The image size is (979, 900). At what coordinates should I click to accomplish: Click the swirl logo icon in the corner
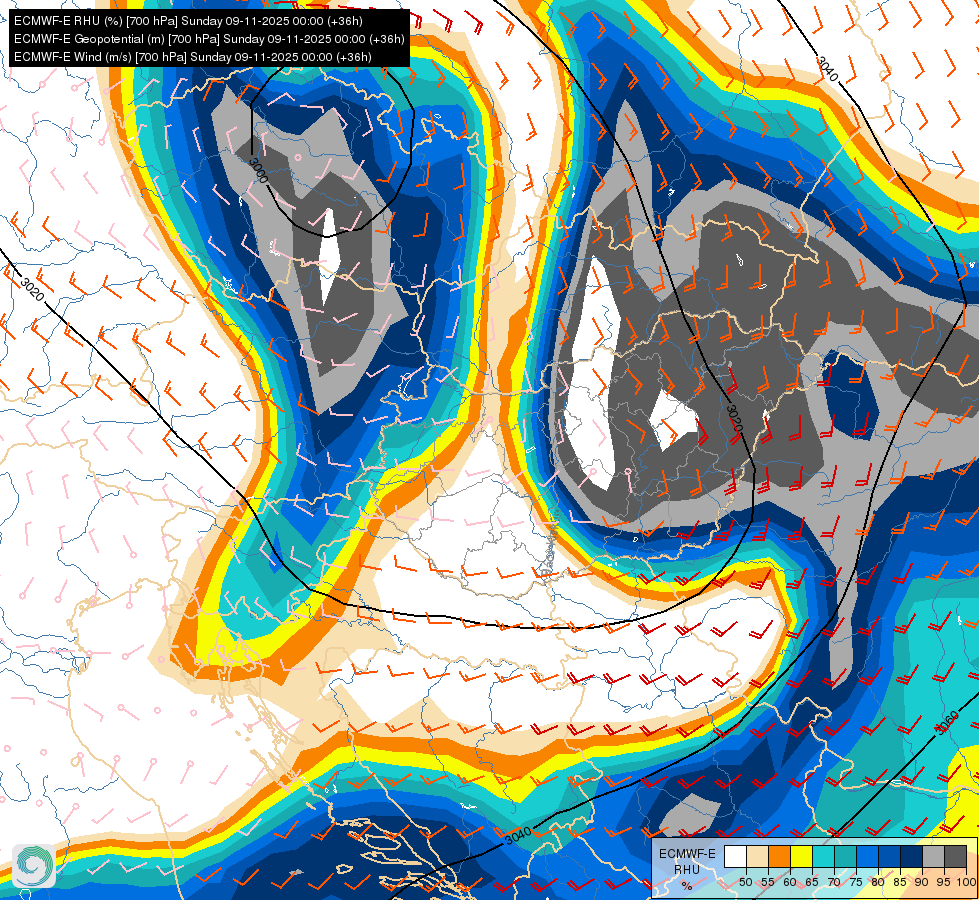click(34, 866)
